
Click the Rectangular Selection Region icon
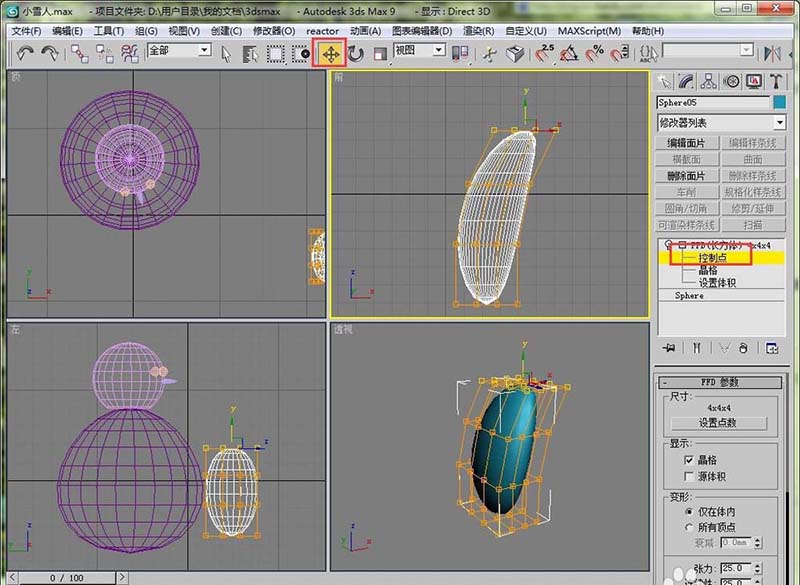(276, 54)
